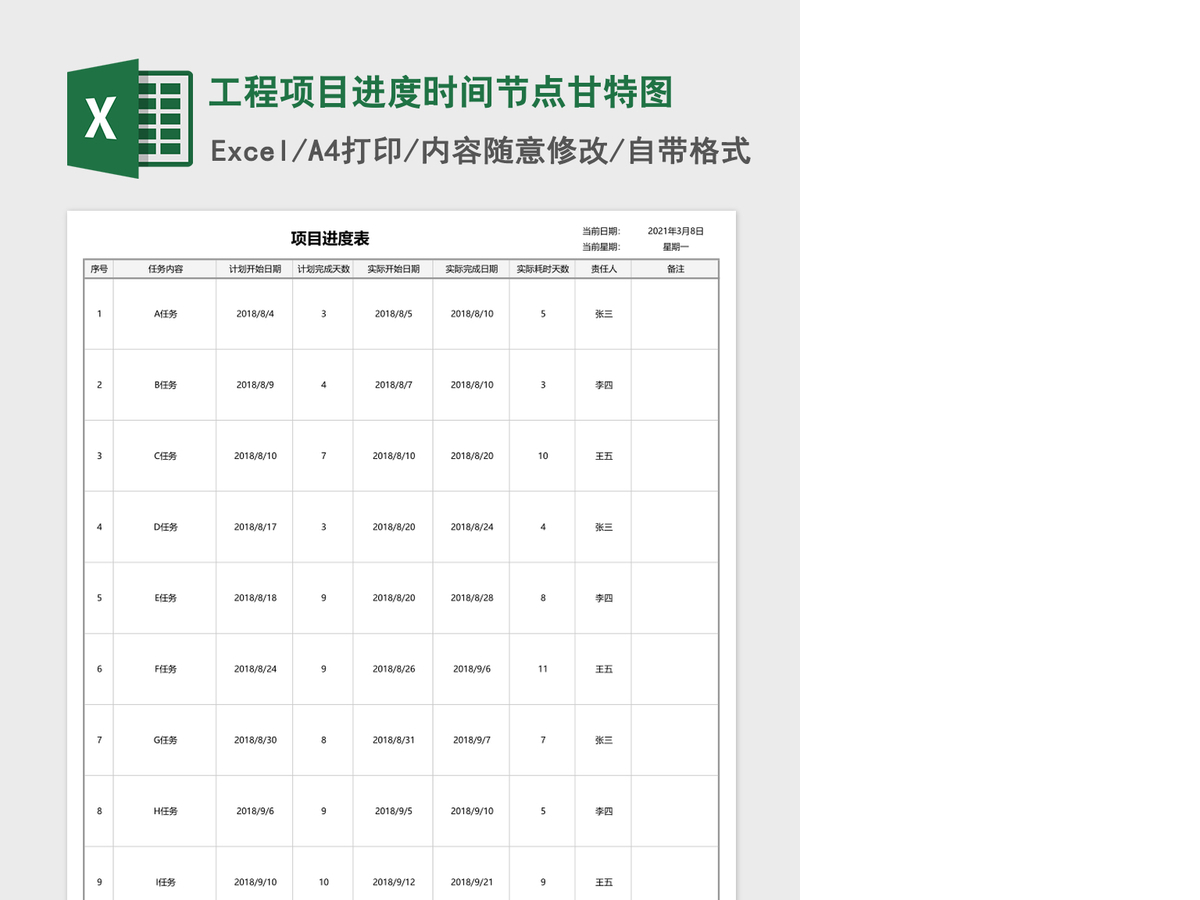1200x900 pixels.
Task: Select the B任务 cell
Action: 165,385
